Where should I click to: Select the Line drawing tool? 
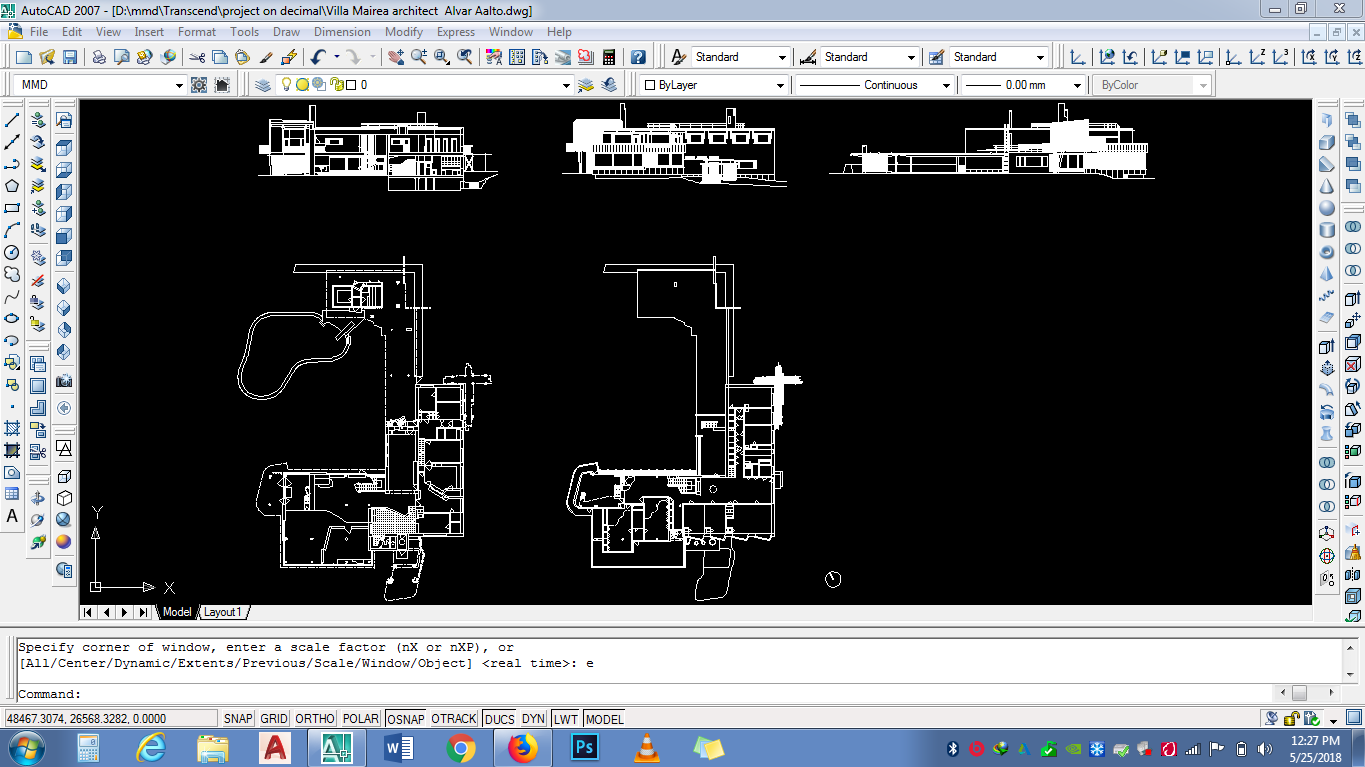coord(12,120)
